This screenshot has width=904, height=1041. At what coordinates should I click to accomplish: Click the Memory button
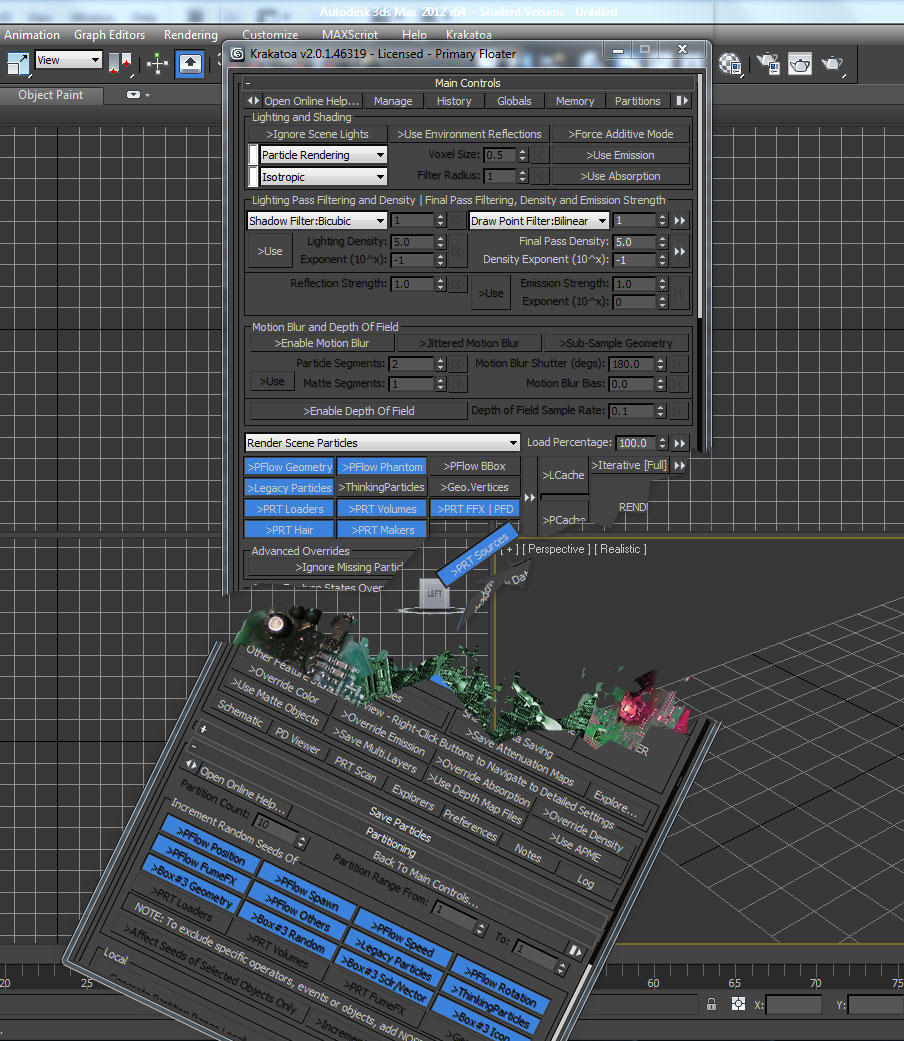click(x=575, y=101)
